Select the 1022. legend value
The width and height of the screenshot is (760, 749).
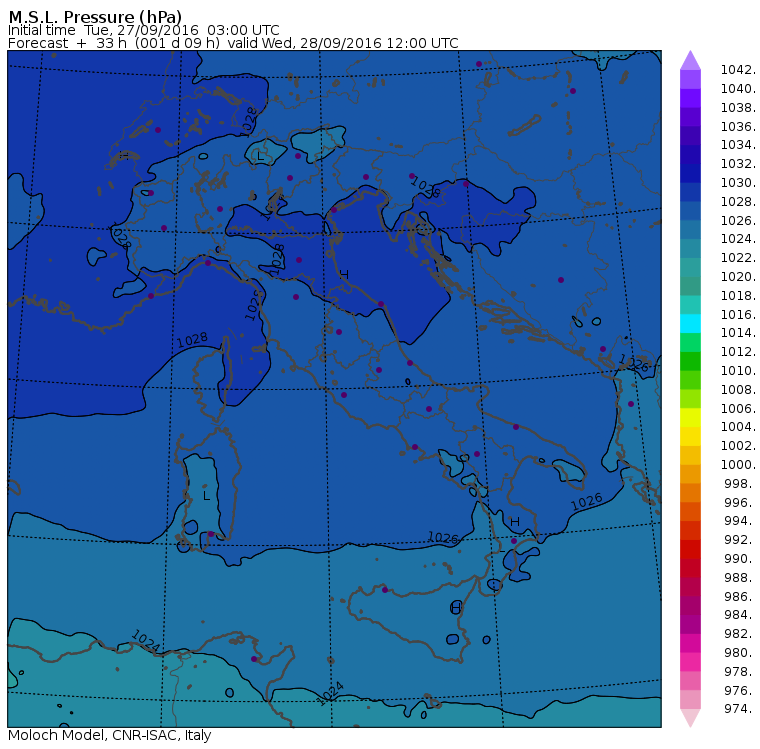[x=738, y=258]
